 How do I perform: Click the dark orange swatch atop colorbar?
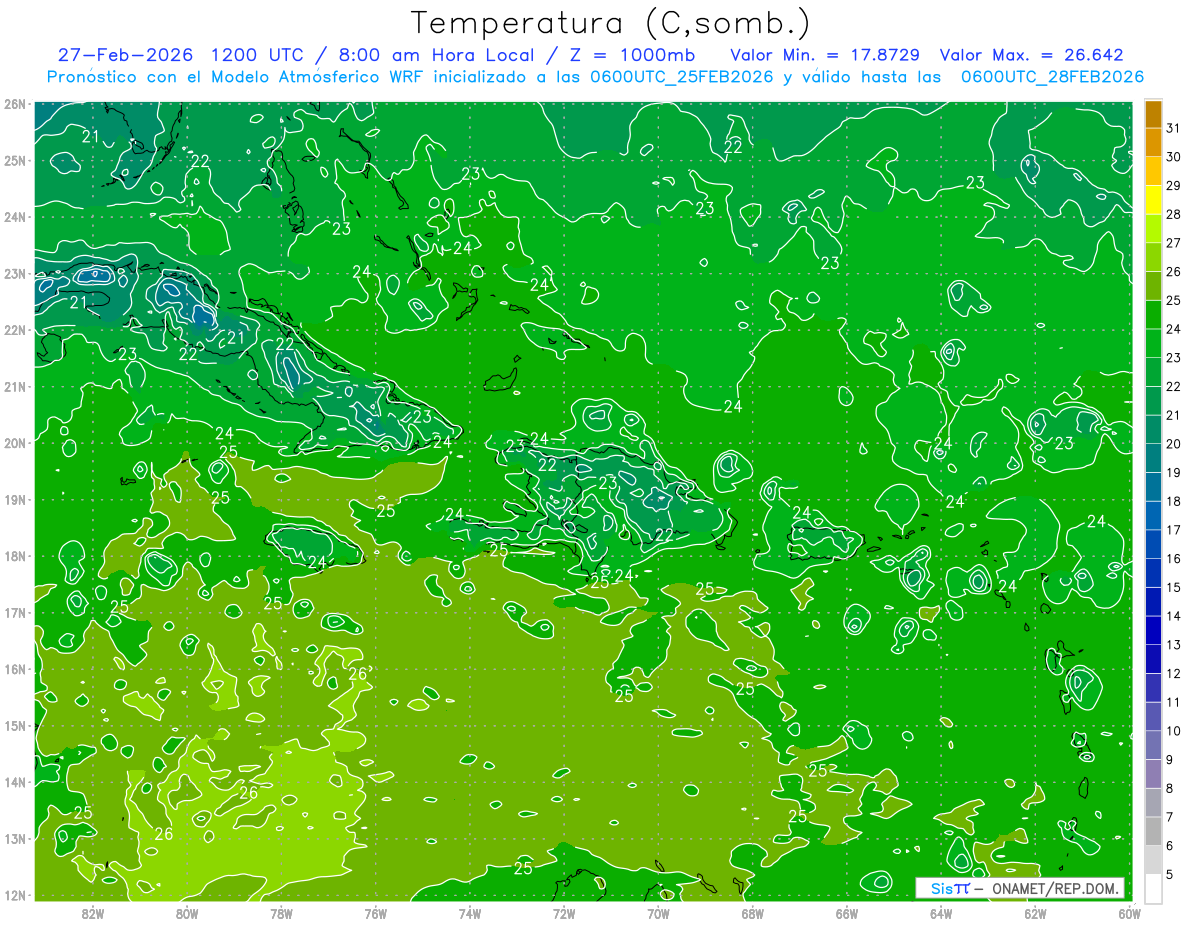[x=1153, y=114]
